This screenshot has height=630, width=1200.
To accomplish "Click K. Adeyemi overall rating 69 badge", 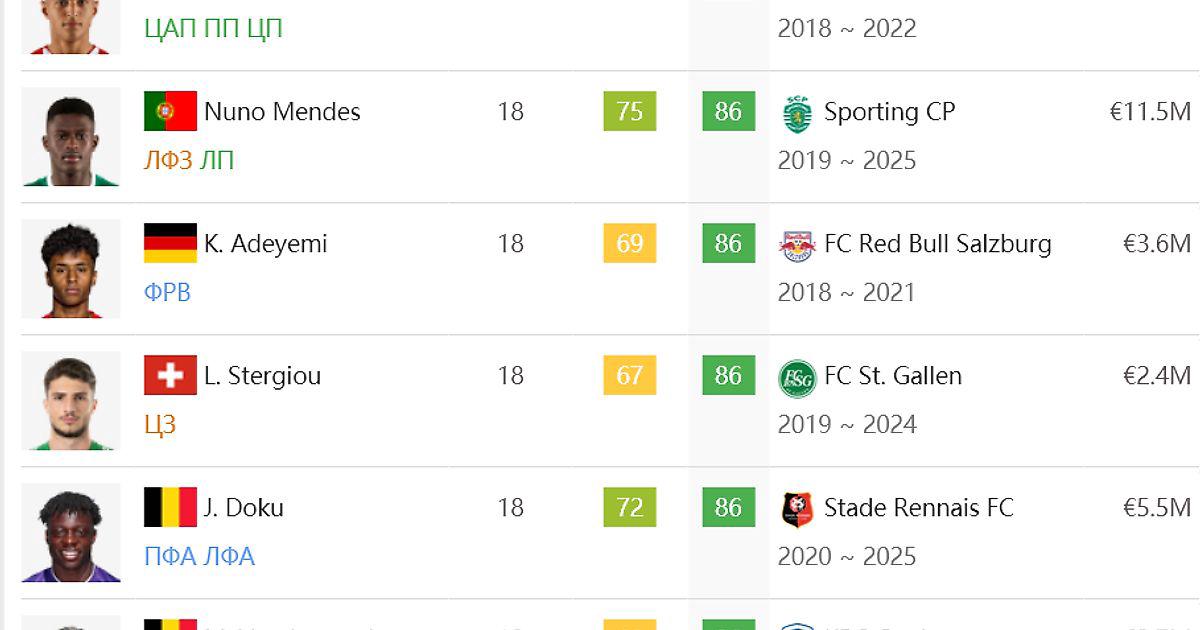I will (630, 243).
